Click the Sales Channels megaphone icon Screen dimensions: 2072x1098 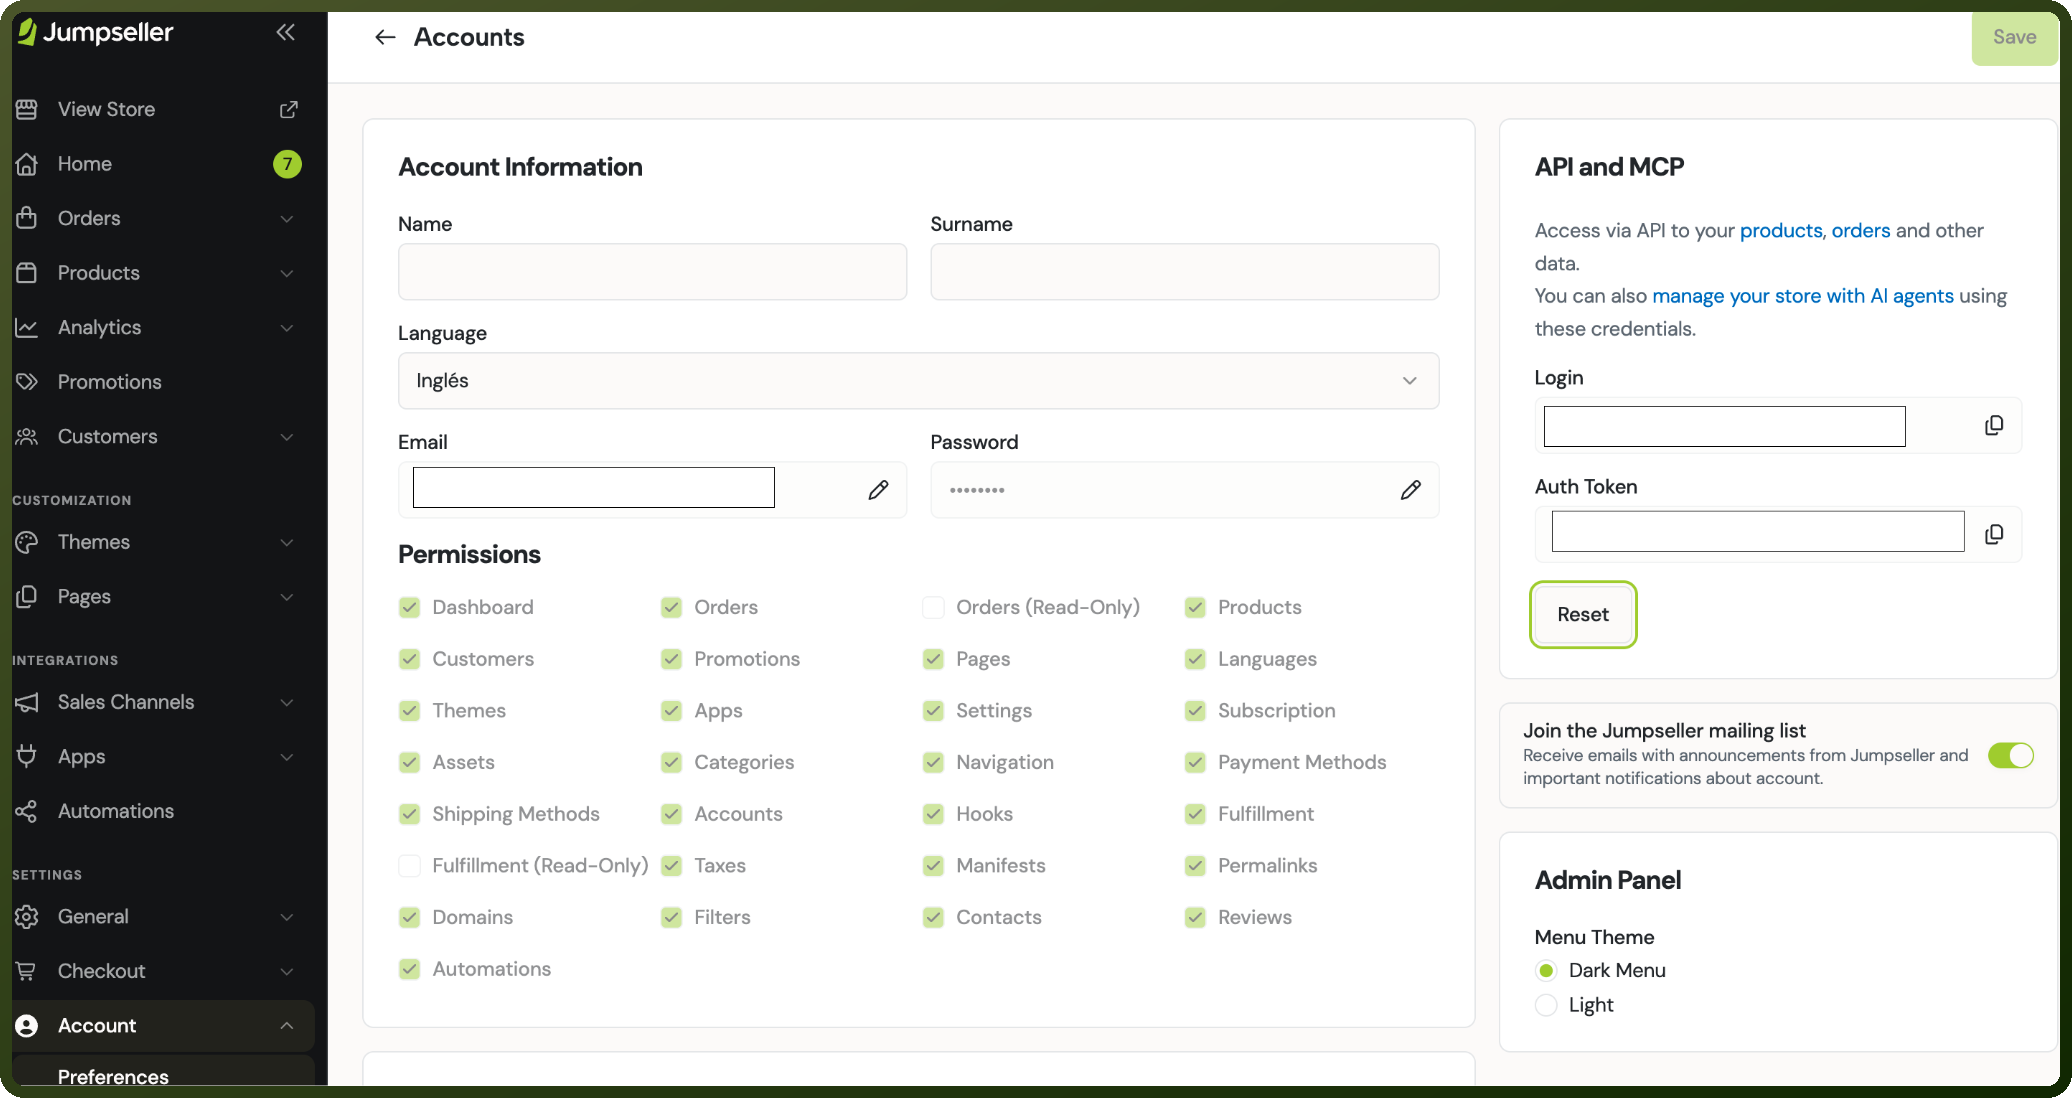pyautogui.click(x=27, y=702)
